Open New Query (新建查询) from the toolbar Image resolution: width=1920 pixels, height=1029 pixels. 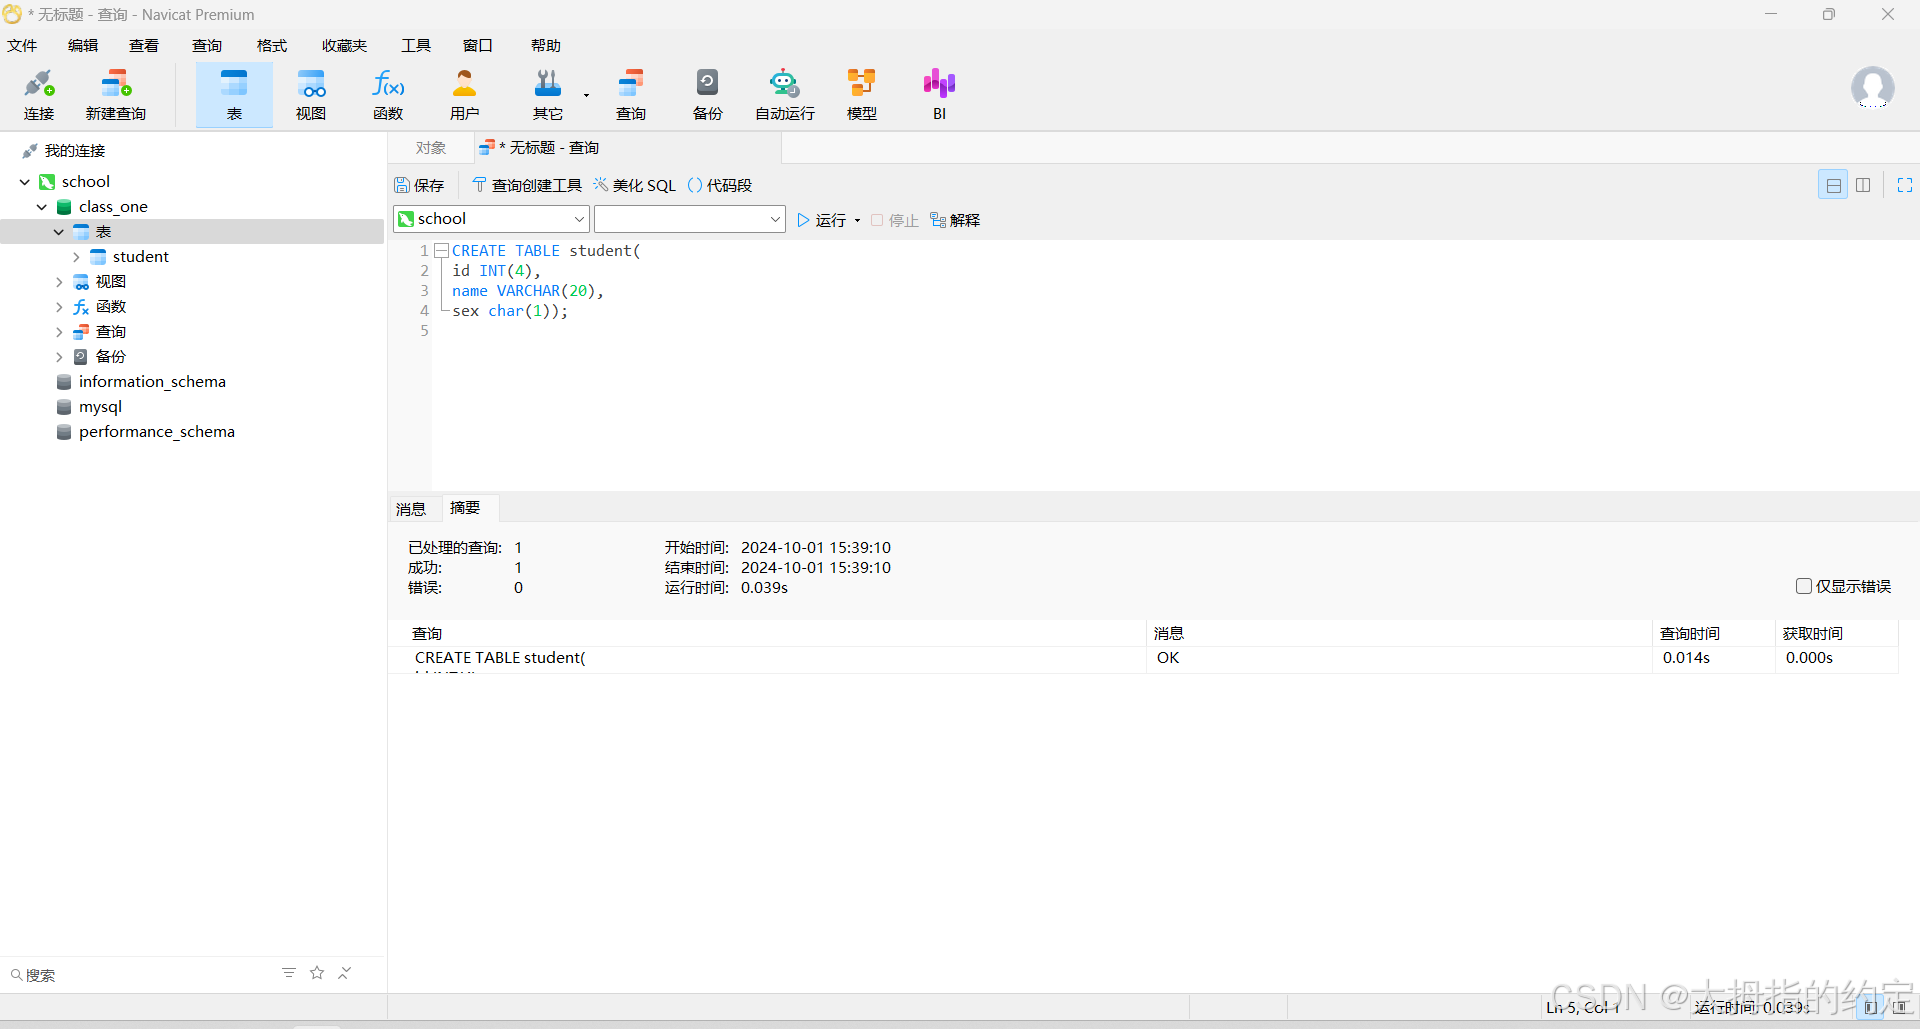116,95
